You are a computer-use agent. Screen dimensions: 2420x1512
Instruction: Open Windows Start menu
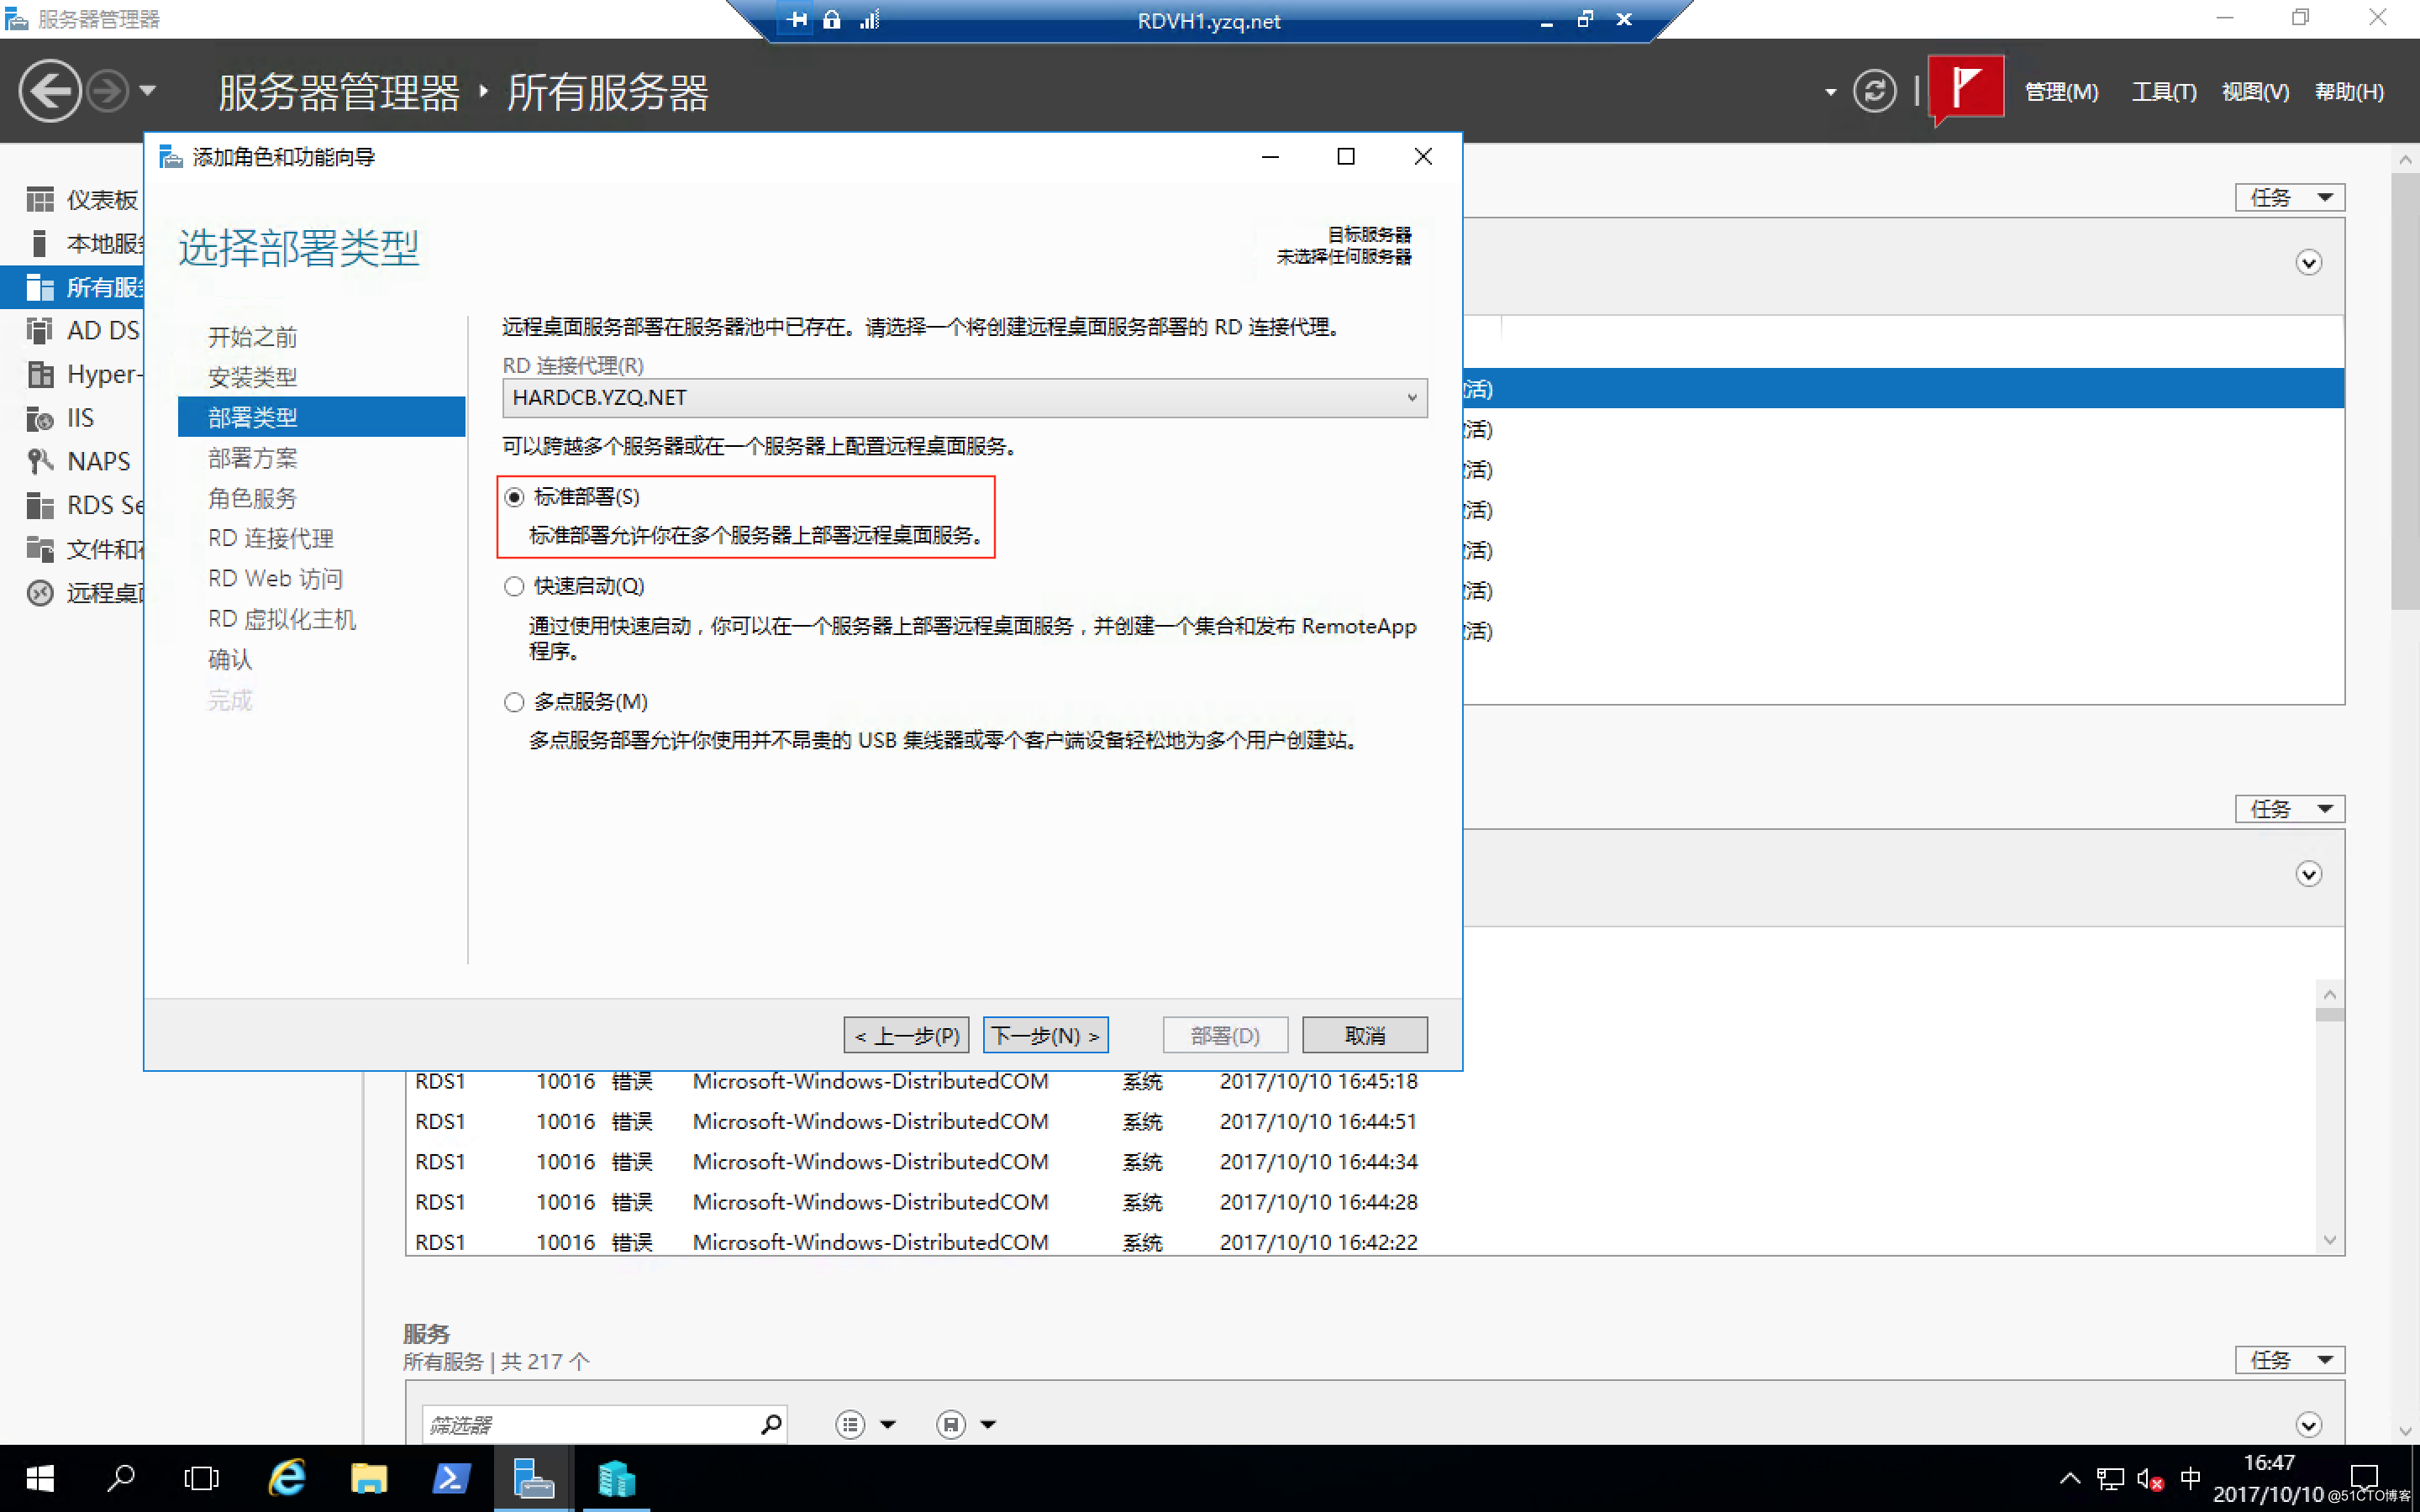pyautogui.click(x=40, y=1478)
